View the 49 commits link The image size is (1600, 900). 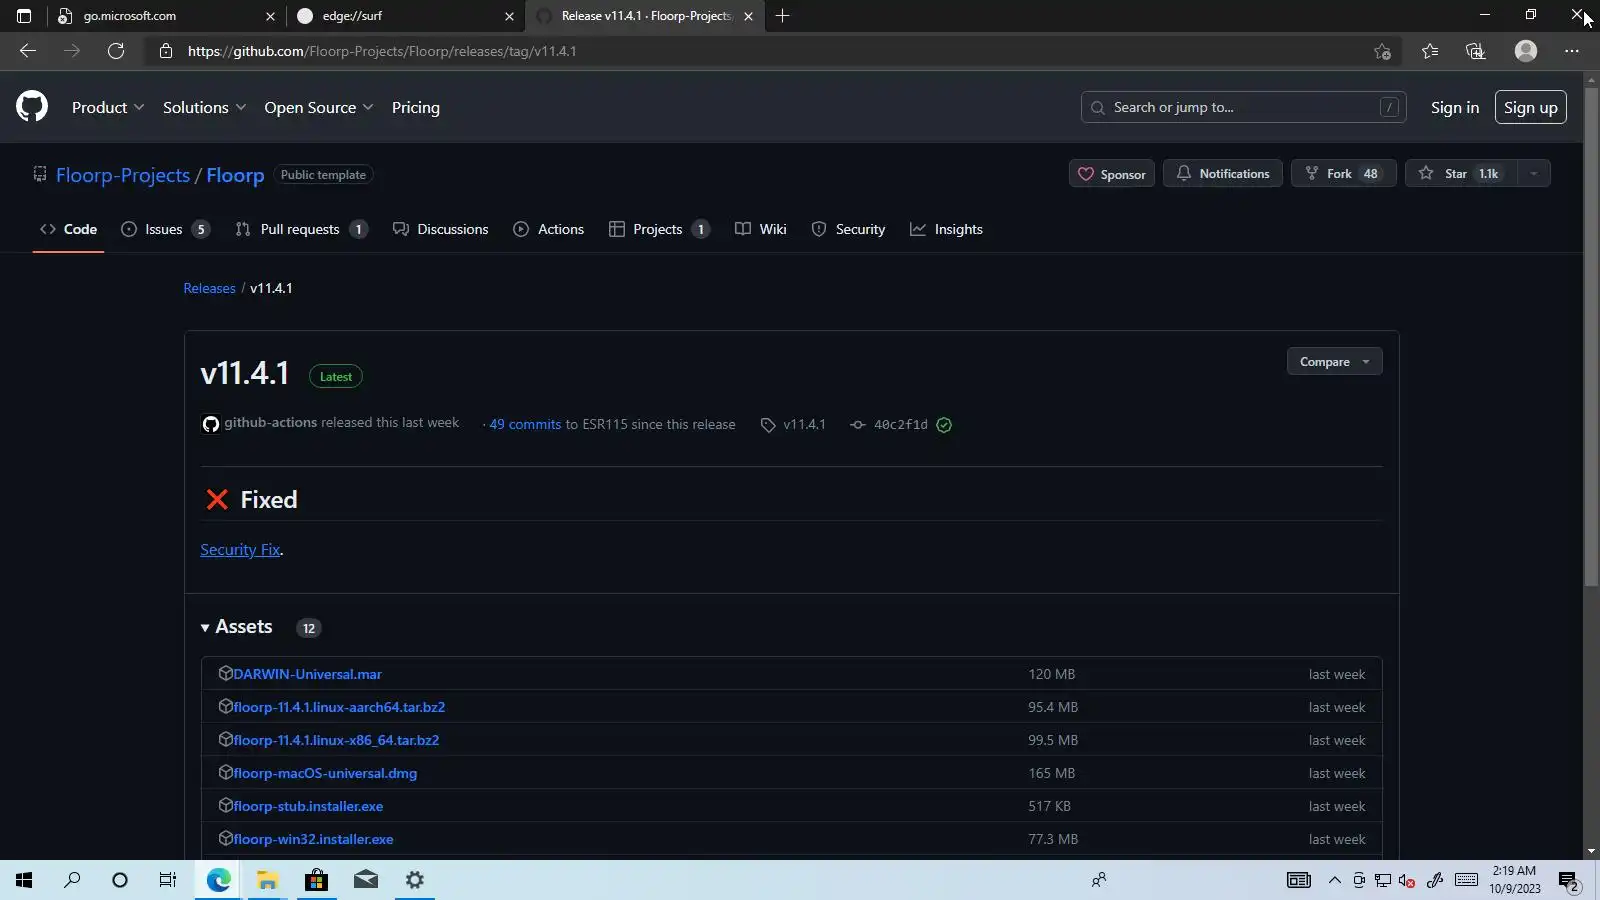[x=525, y=424]
